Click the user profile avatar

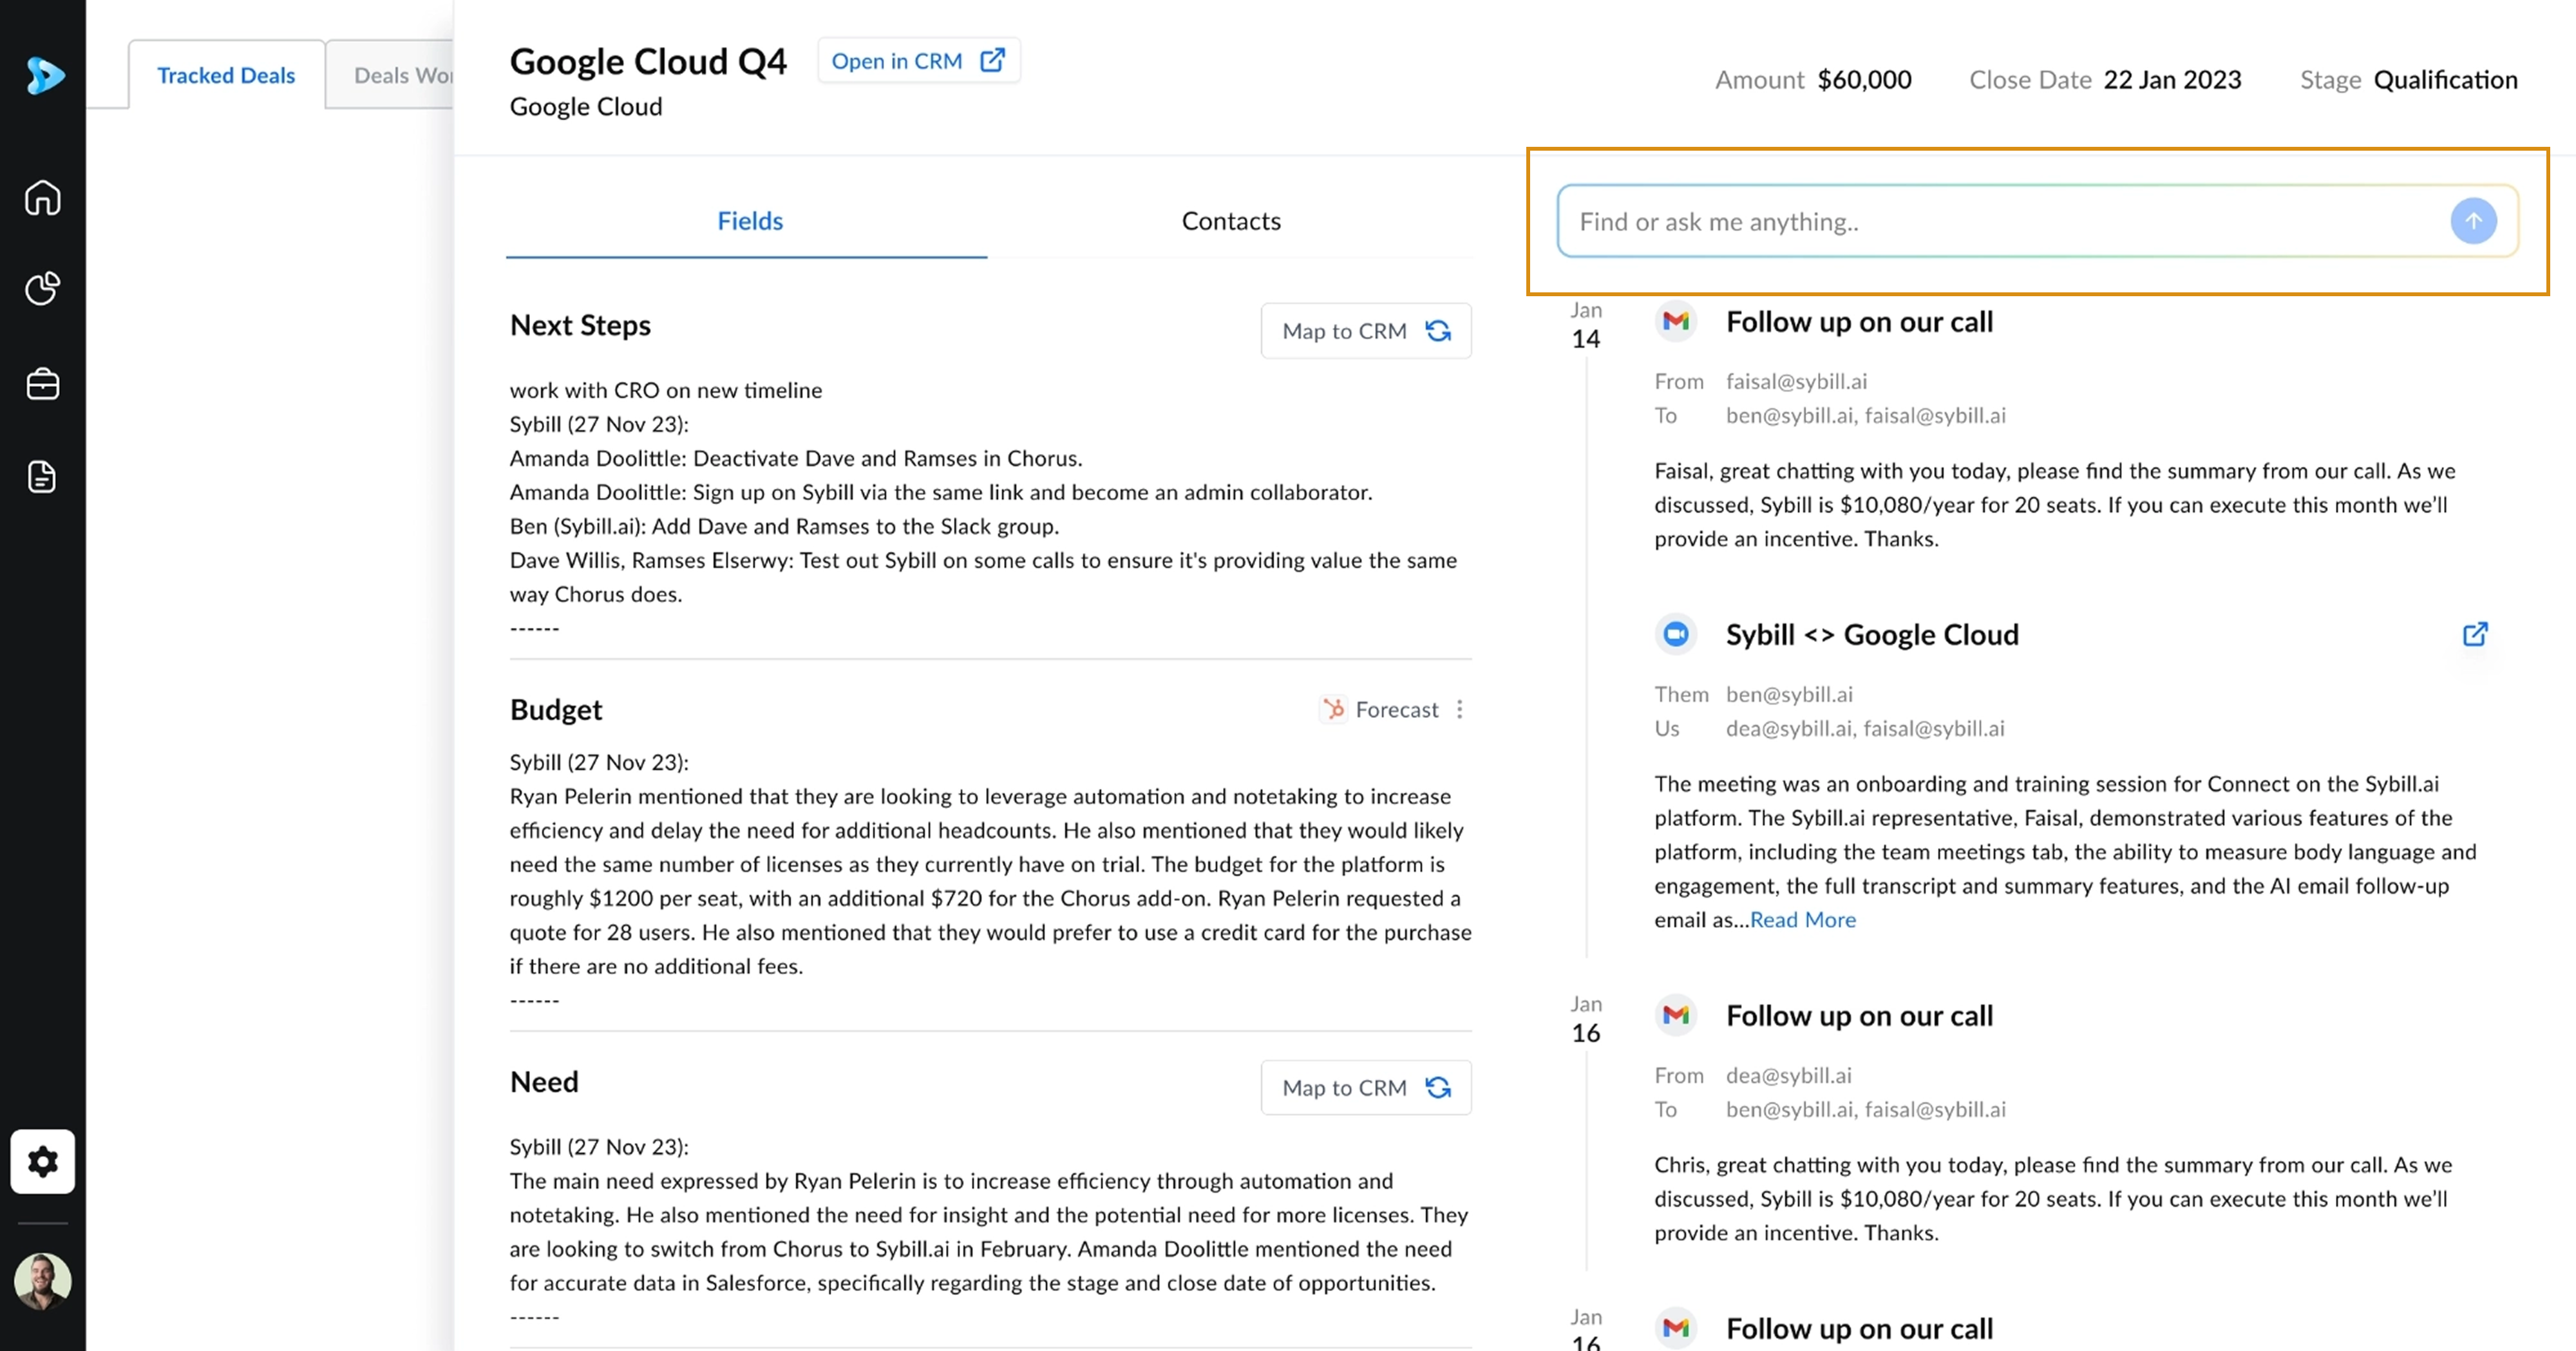[43, 1282]
